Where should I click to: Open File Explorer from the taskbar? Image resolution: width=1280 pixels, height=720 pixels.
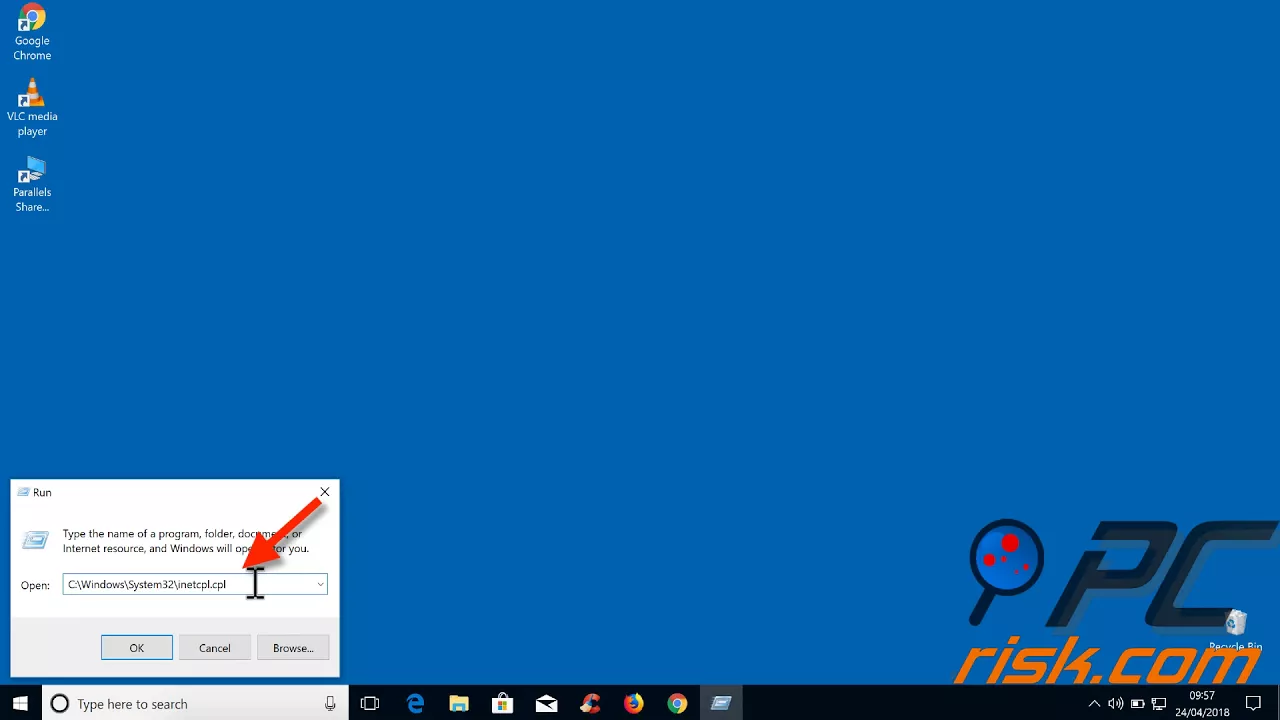tap(459, 704)
